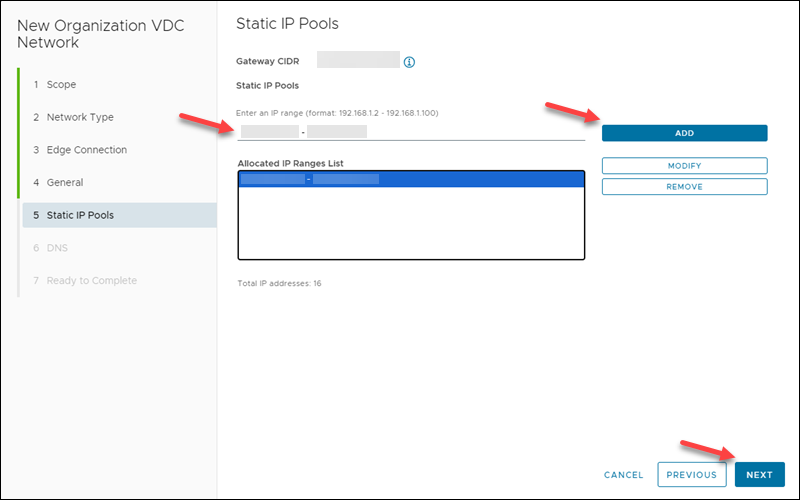The height and width of the screenshot is (500, 800).
Task: Click the Gateway CIDR info icon
Action: point(409,62)
